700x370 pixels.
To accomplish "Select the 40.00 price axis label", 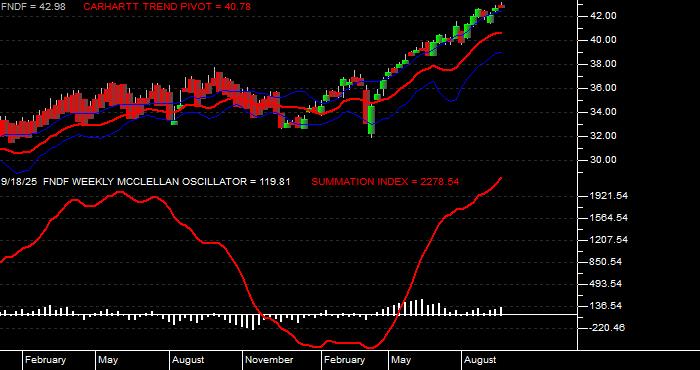I will (604, 40).
